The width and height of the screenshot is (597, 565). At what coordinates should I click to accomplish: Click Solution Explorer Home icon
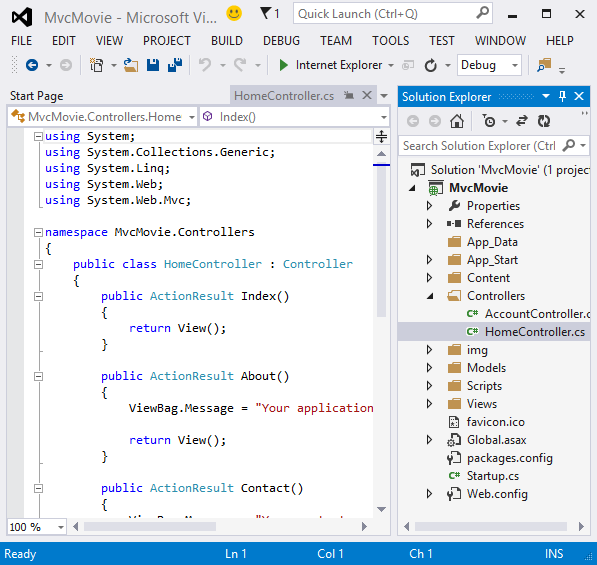pyautogui.click(x=457, y=121)
